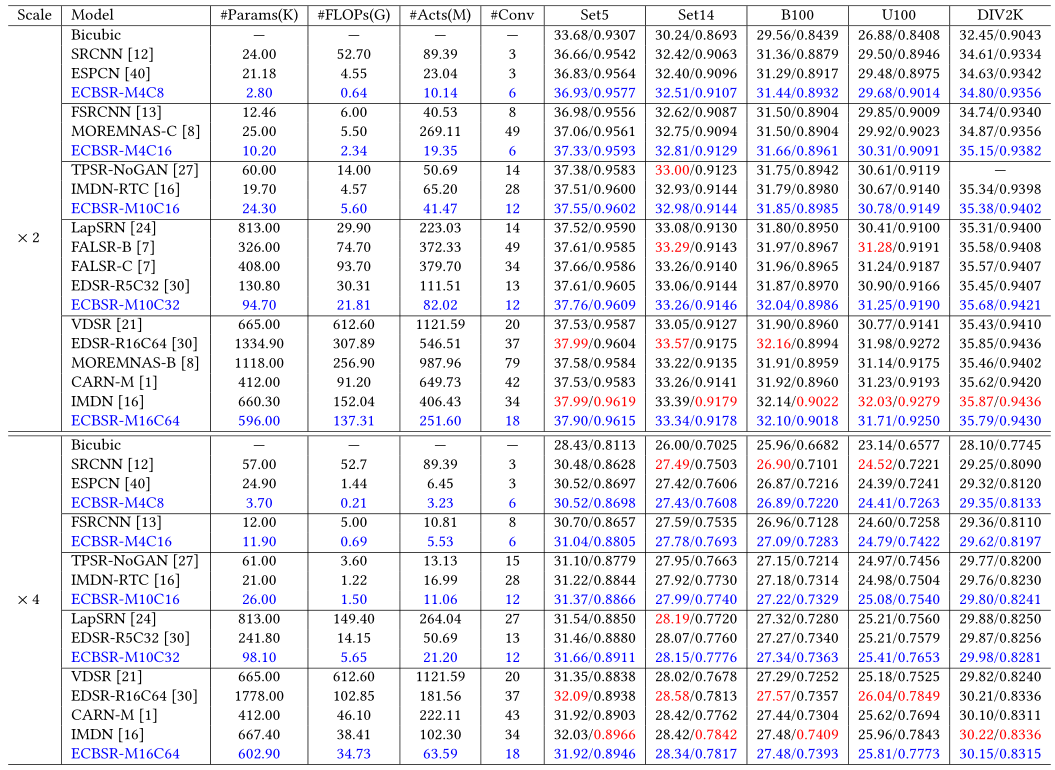Click the Scale column header
The image size is (1055, 770).
[34, 15]
